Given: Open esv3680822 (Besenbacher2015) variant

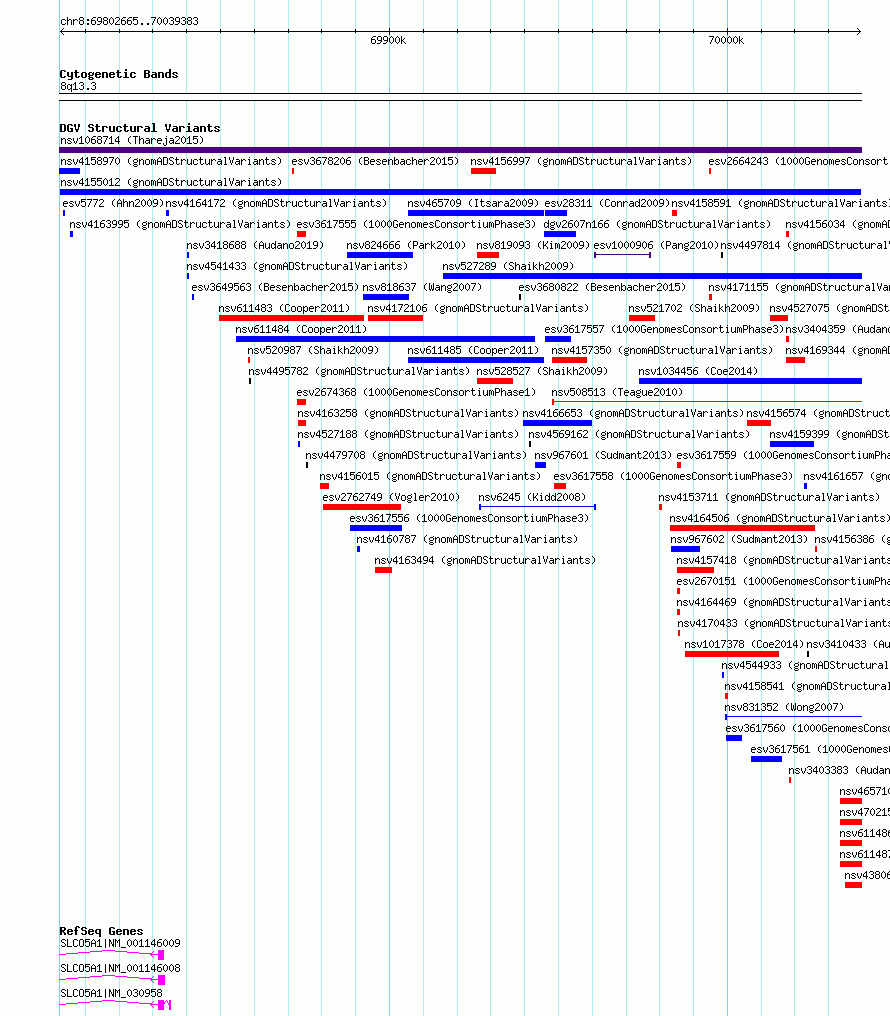Looking at the screenshot, I should [602, 288].
